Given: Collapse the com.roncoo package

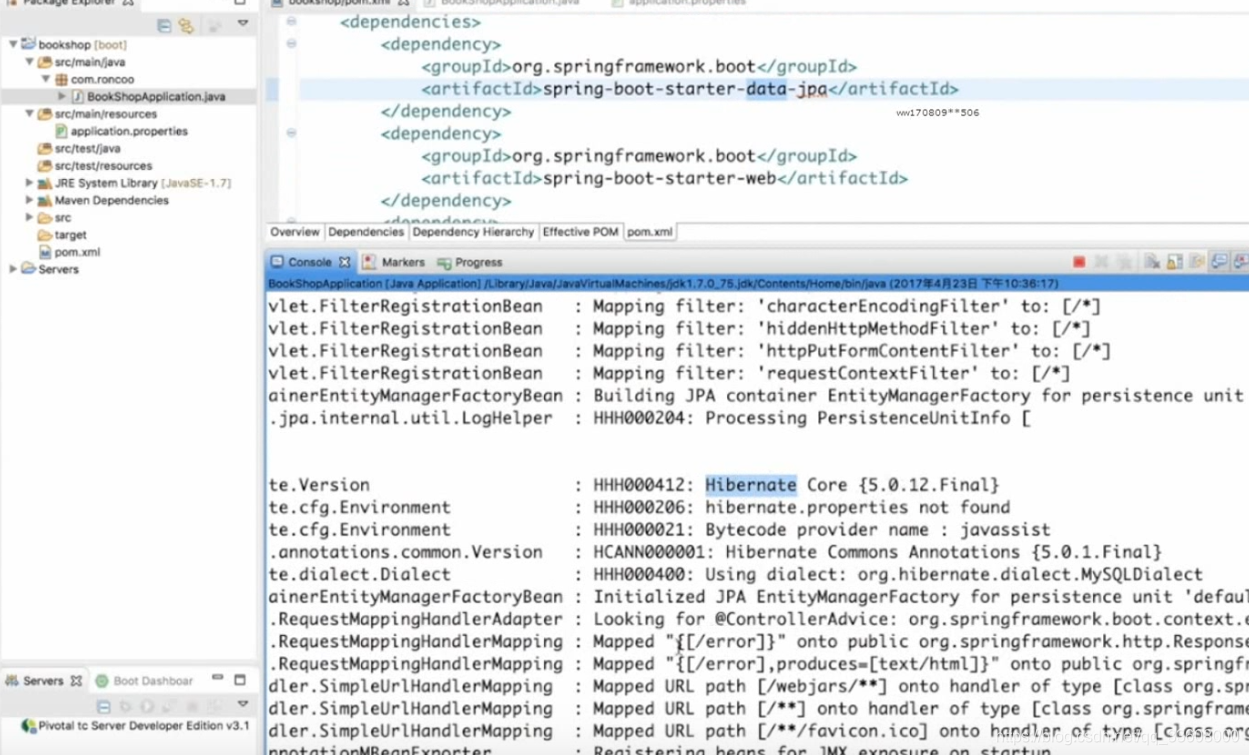Looking at the screenshot, I should pos(46,79).
